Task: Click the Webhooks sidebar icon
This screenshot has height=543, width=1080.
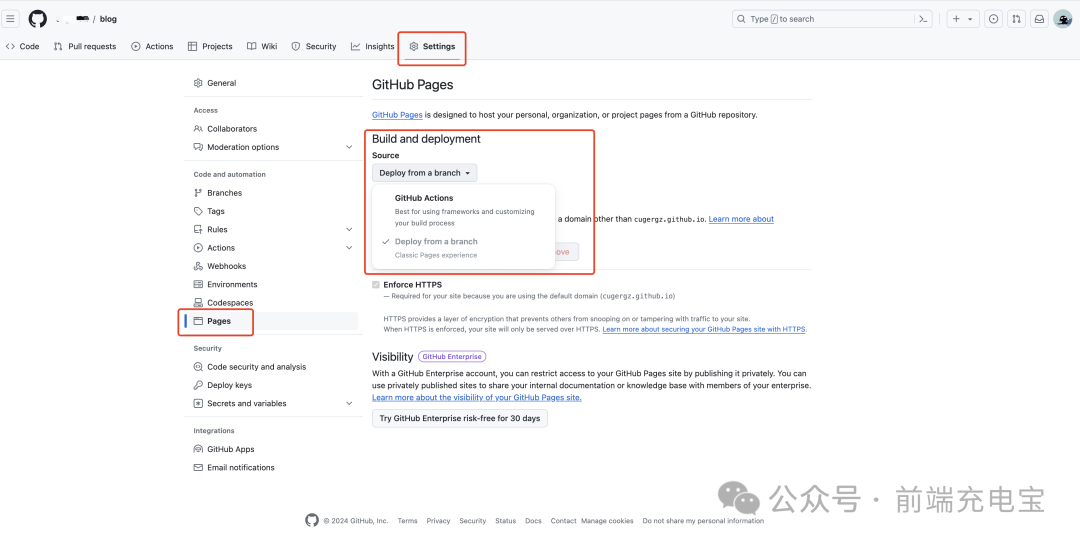Action: pyautogui.click(x=198, y=266)
